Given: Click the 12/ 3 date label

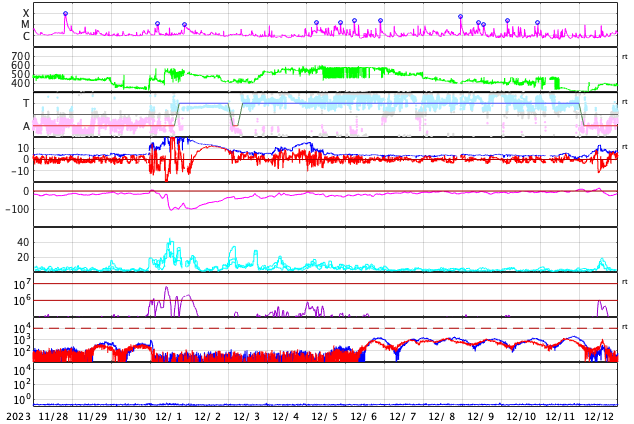Looking at the screenshot, I should click(247, 417).
